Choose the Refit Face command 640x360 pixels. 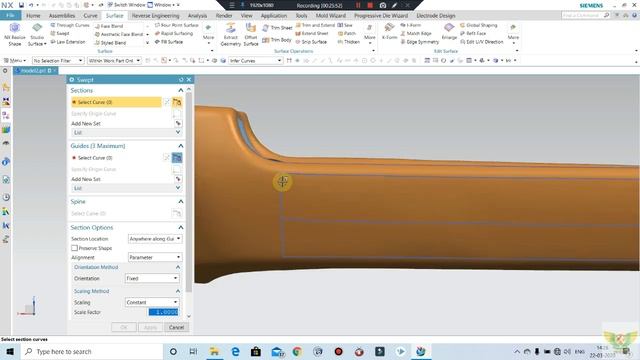[x=473, y=33]
